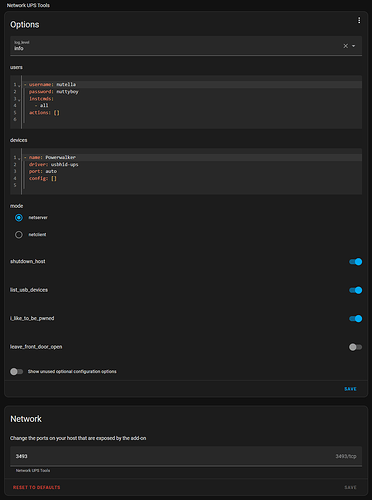Screen dimensions: 372x500
Task: Click Reset to Defaults in Network
Action: [x=37, y=487]
